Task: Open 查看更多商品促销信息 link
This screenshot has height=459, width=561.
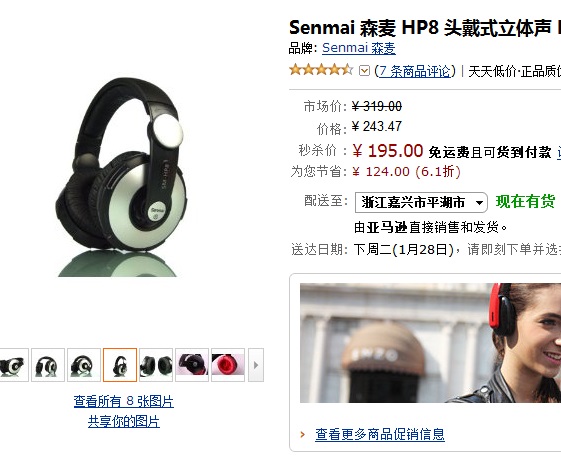Action: click(x=380, y=434)
